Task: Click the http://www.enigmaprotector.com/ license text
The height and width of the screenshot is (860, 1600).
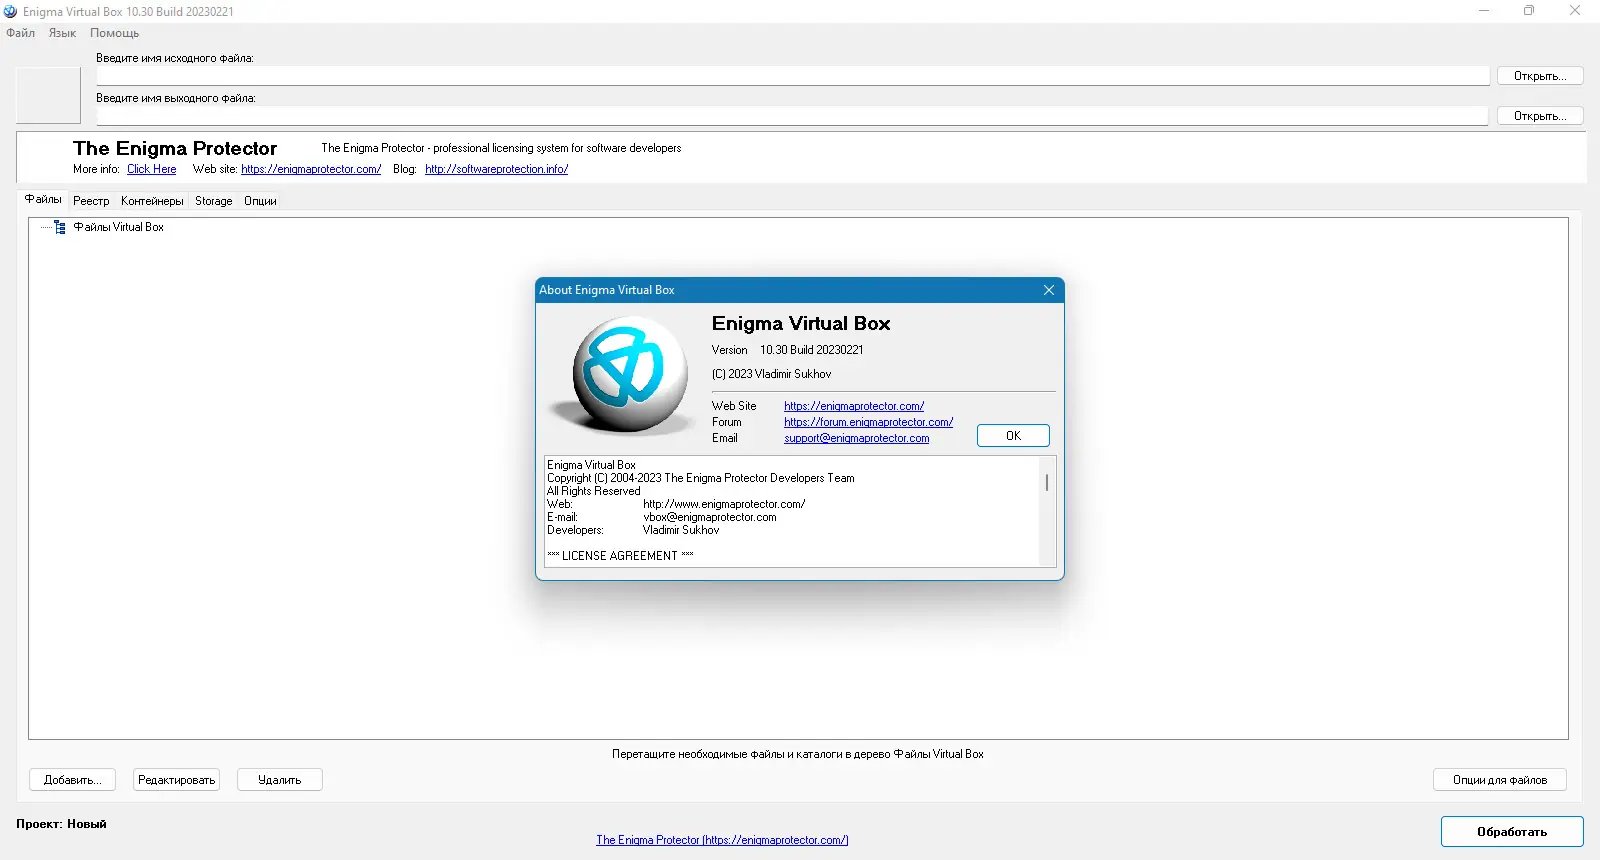Action: [724, 504]
